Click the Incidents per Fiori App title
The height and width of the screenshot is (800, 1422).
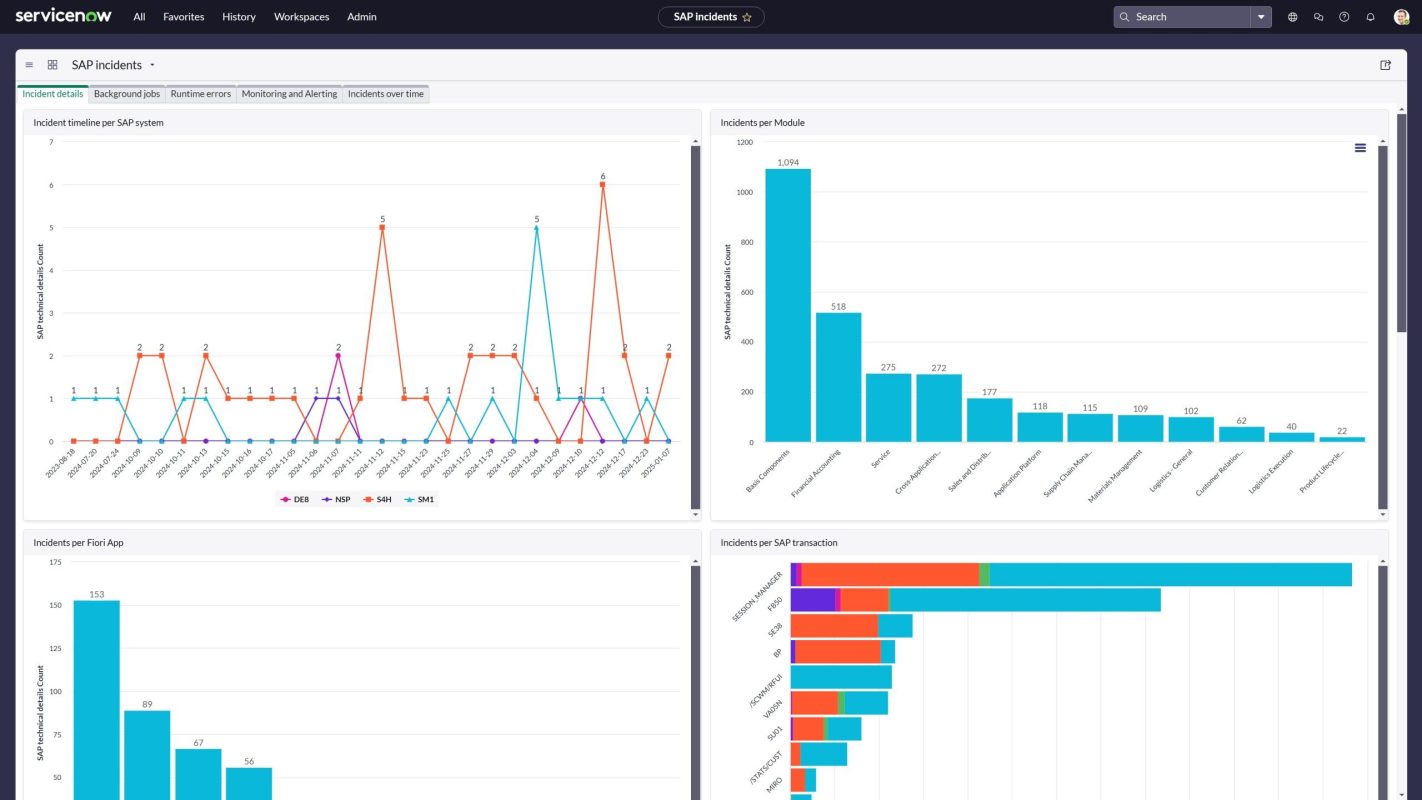click(x=78, y=543)
